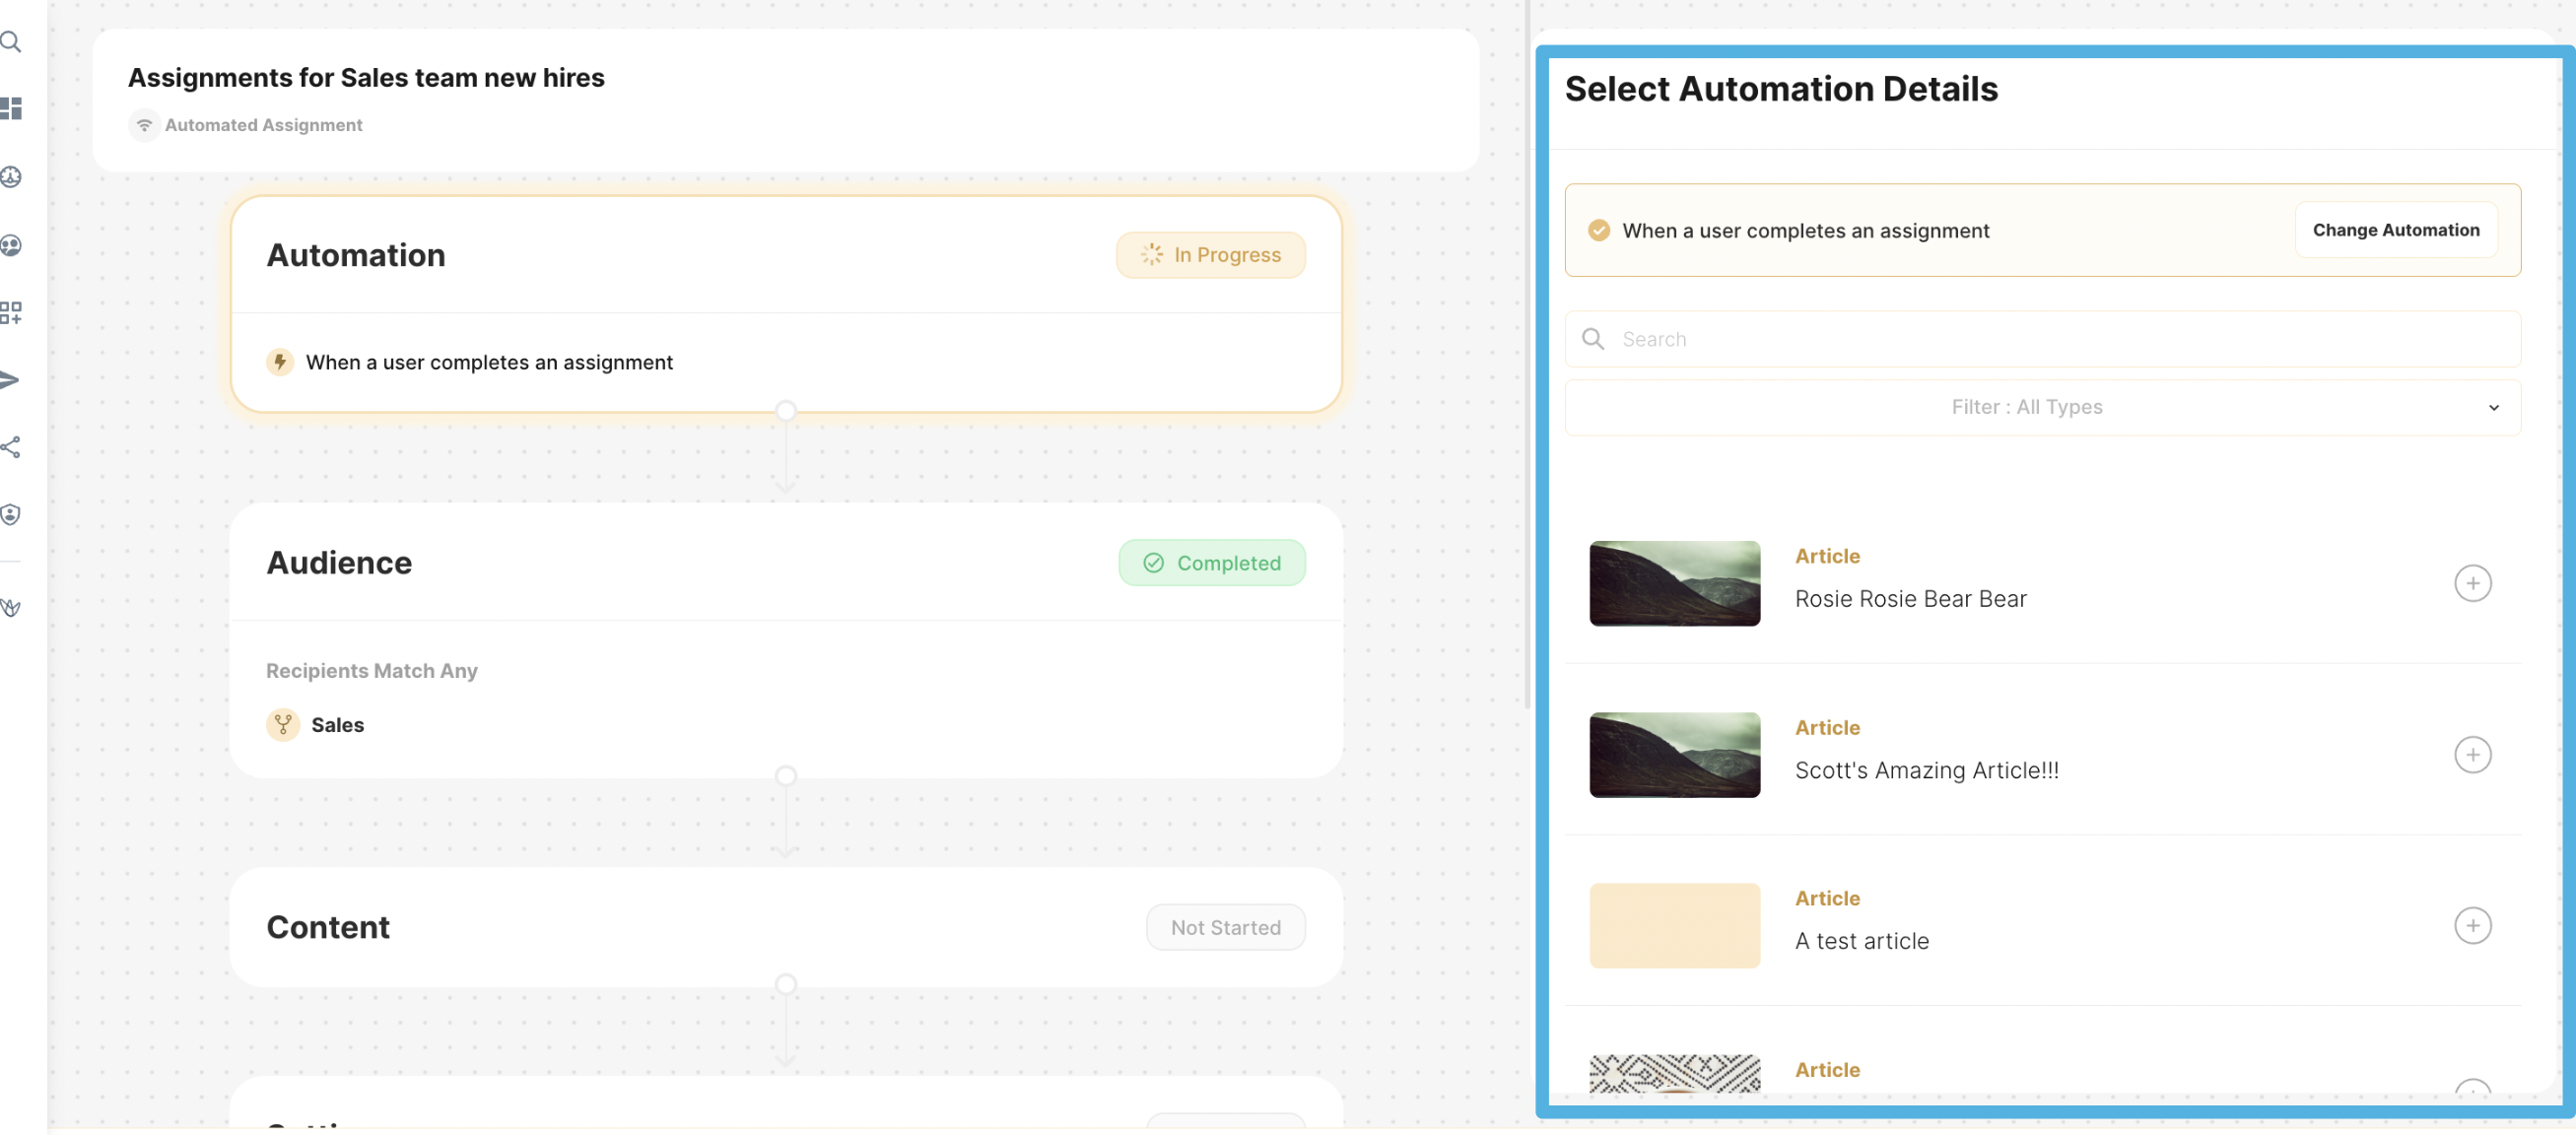Click the lotus leaf icon in sidebar
The image size is (2576, 1135).
(x=11, y=607)
